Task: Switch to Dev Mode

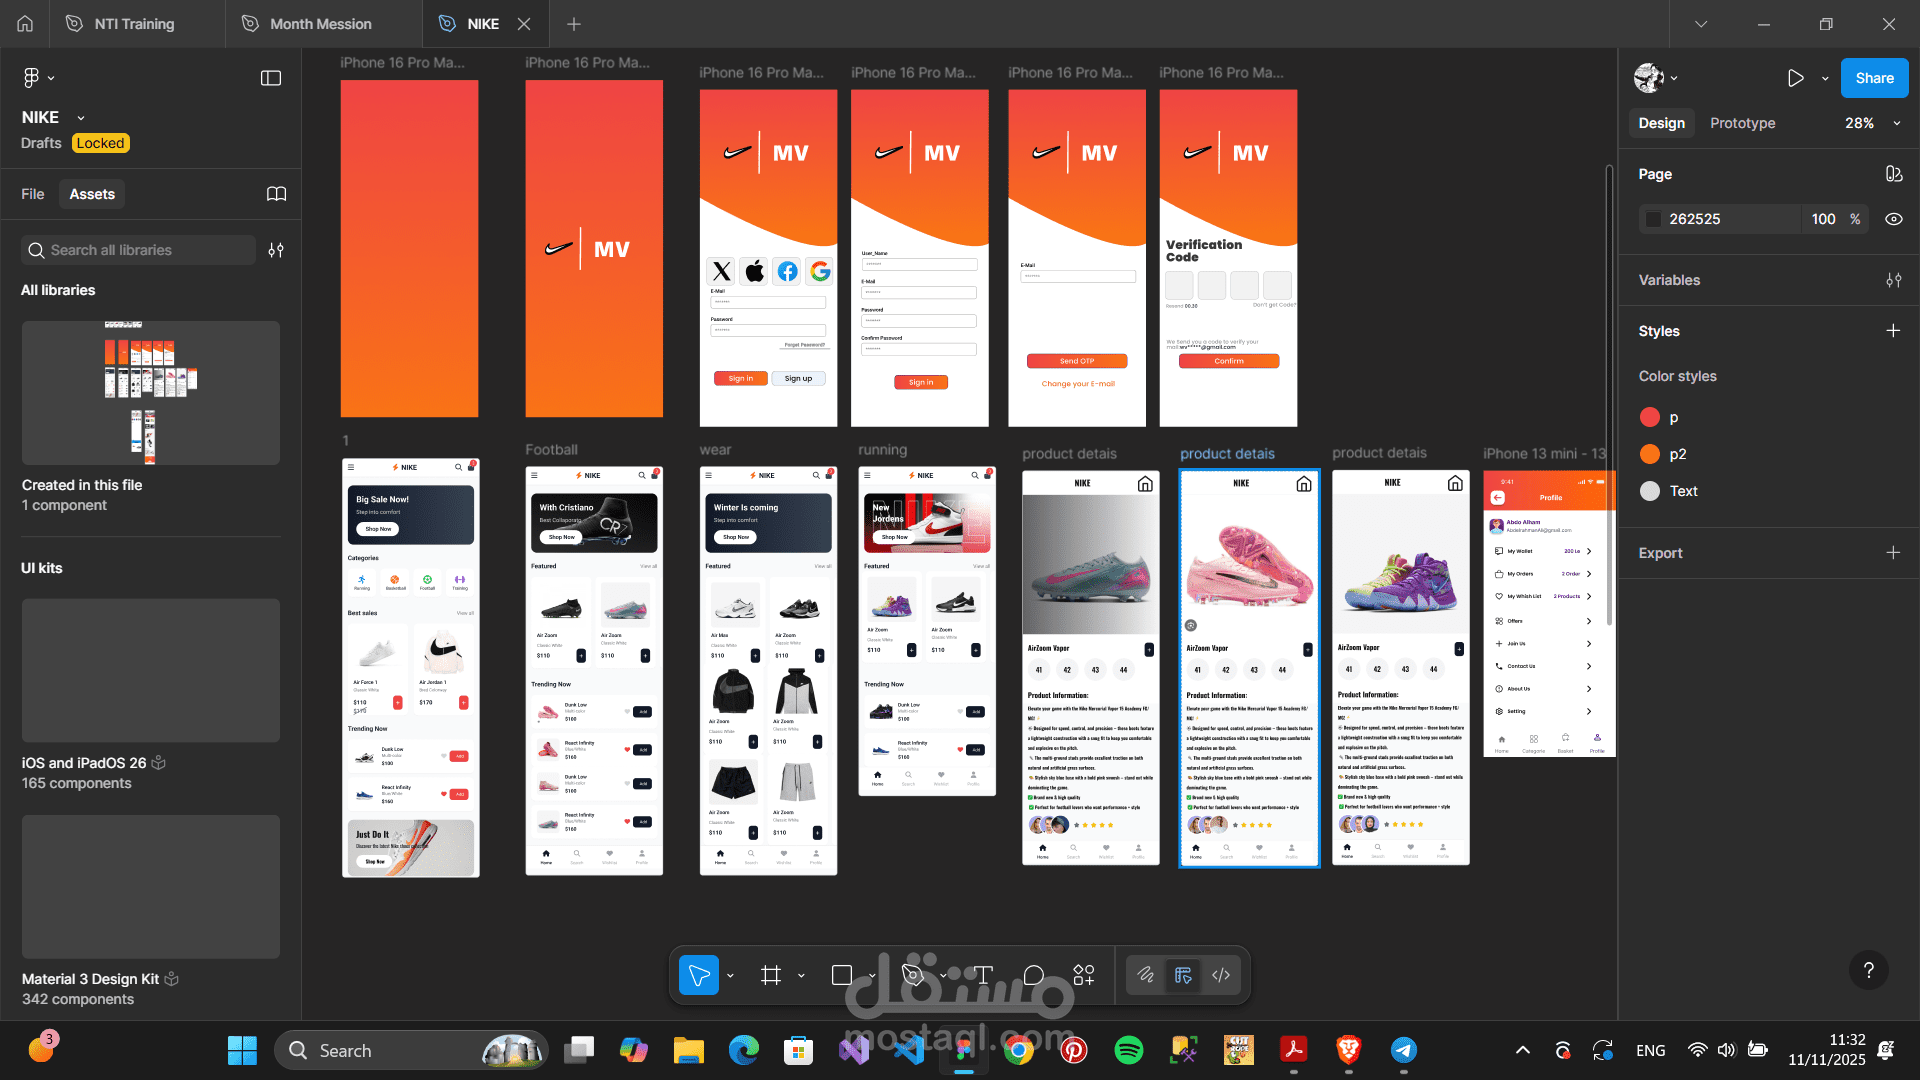Action: pos(1221,975)
